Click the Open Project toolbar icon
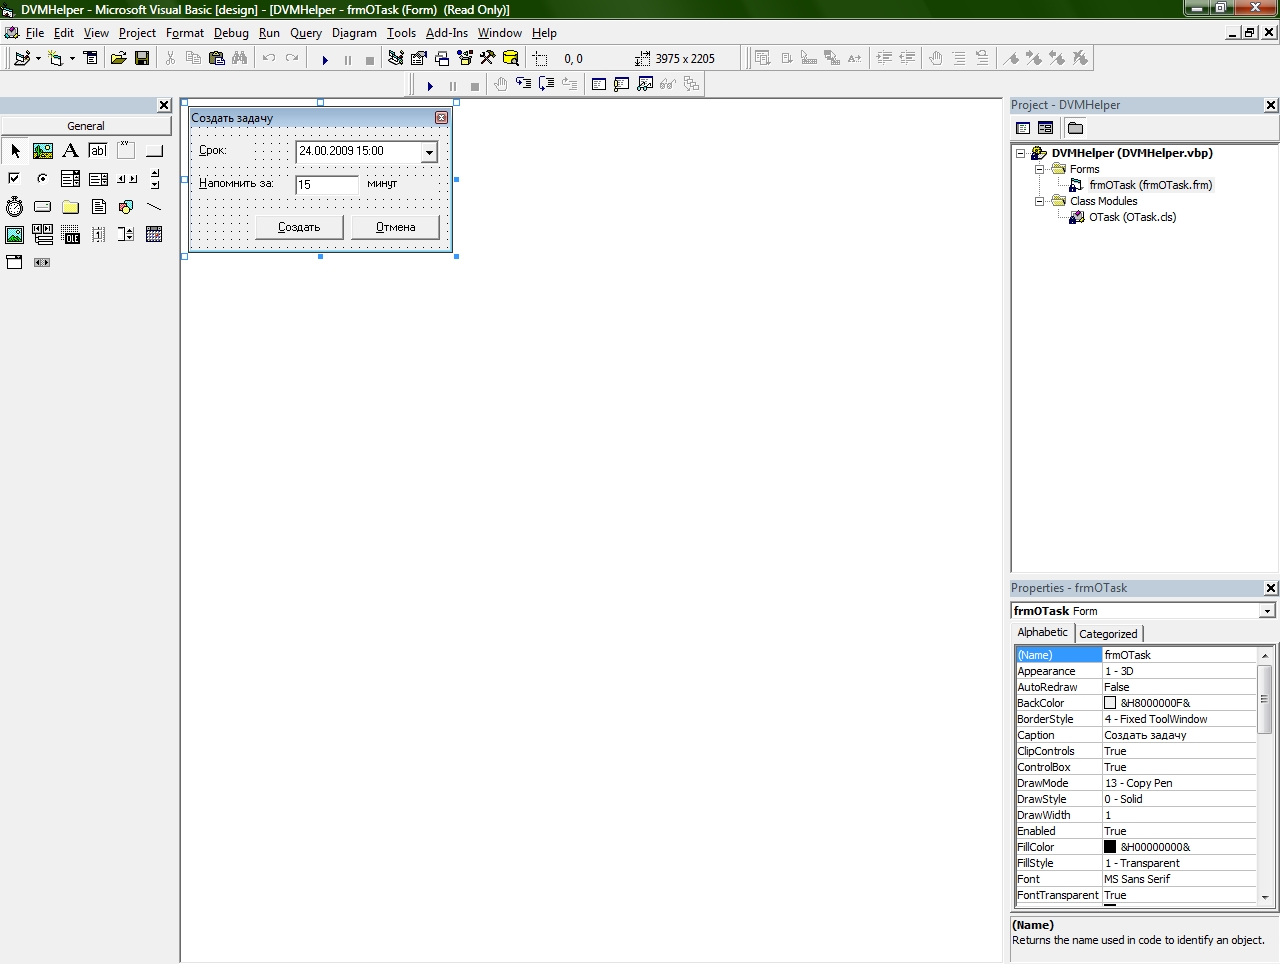 tap(118, 59)
